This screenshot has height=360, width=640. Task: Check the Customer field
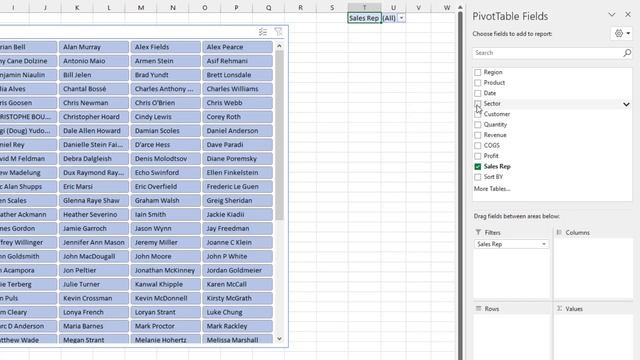point(478,114)
